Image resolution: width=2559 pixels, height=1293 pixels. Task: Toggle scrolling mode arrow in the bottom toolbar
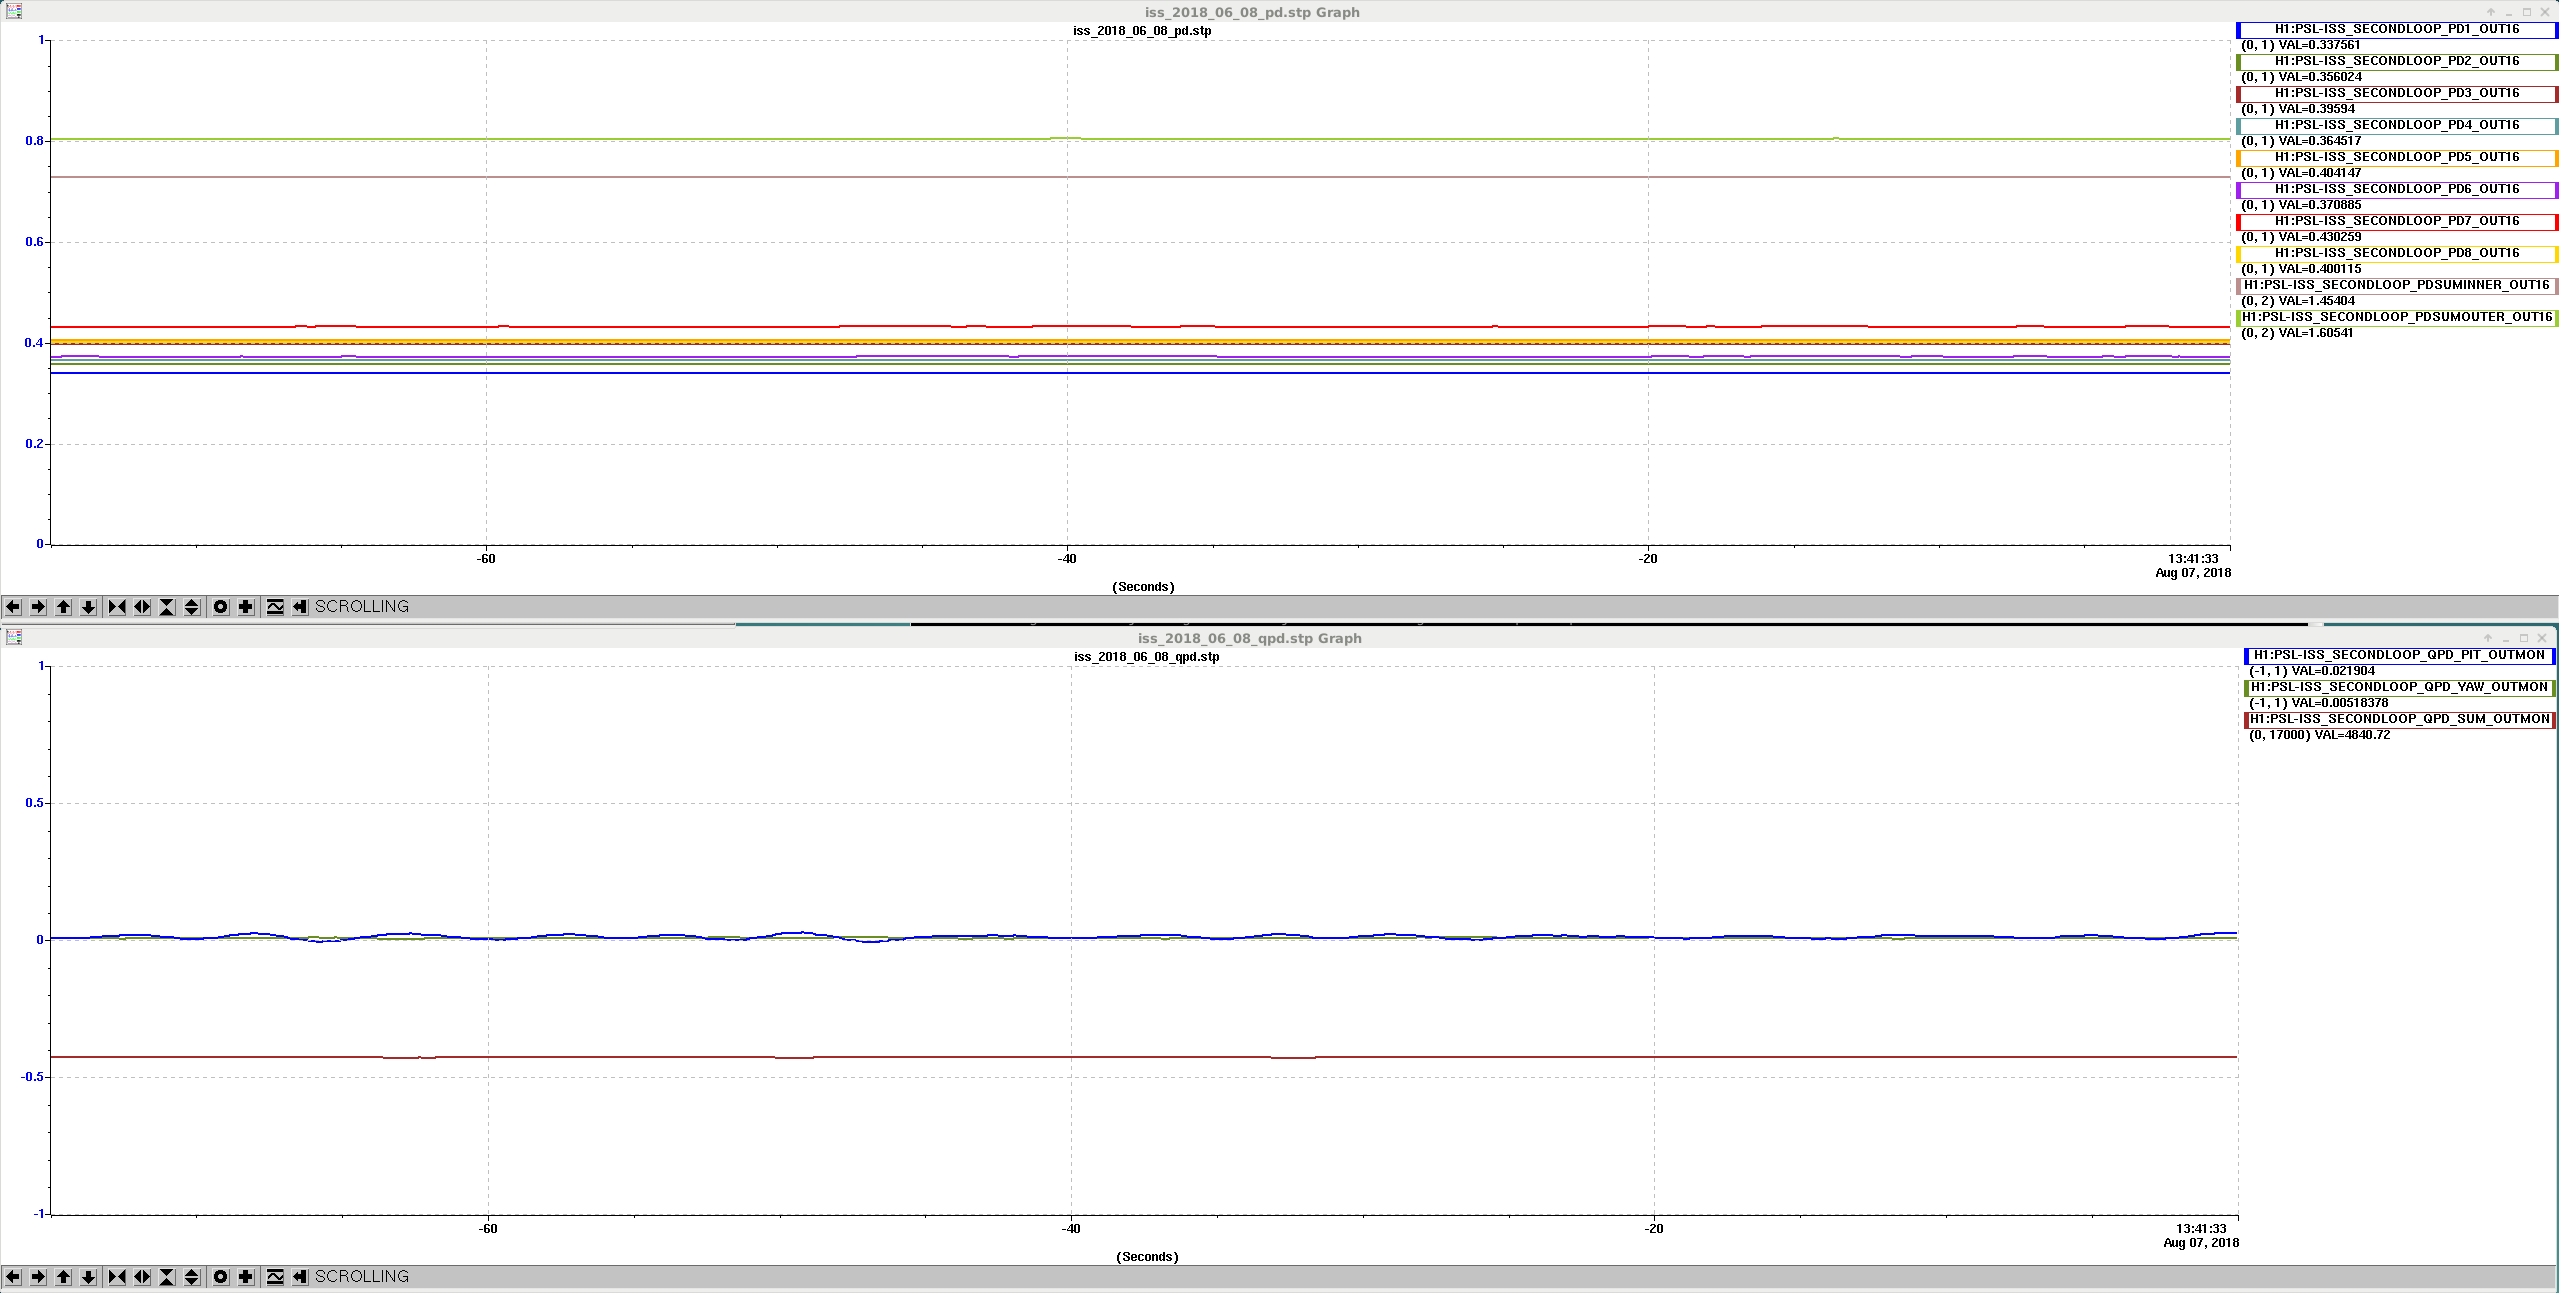point(300,1277)
